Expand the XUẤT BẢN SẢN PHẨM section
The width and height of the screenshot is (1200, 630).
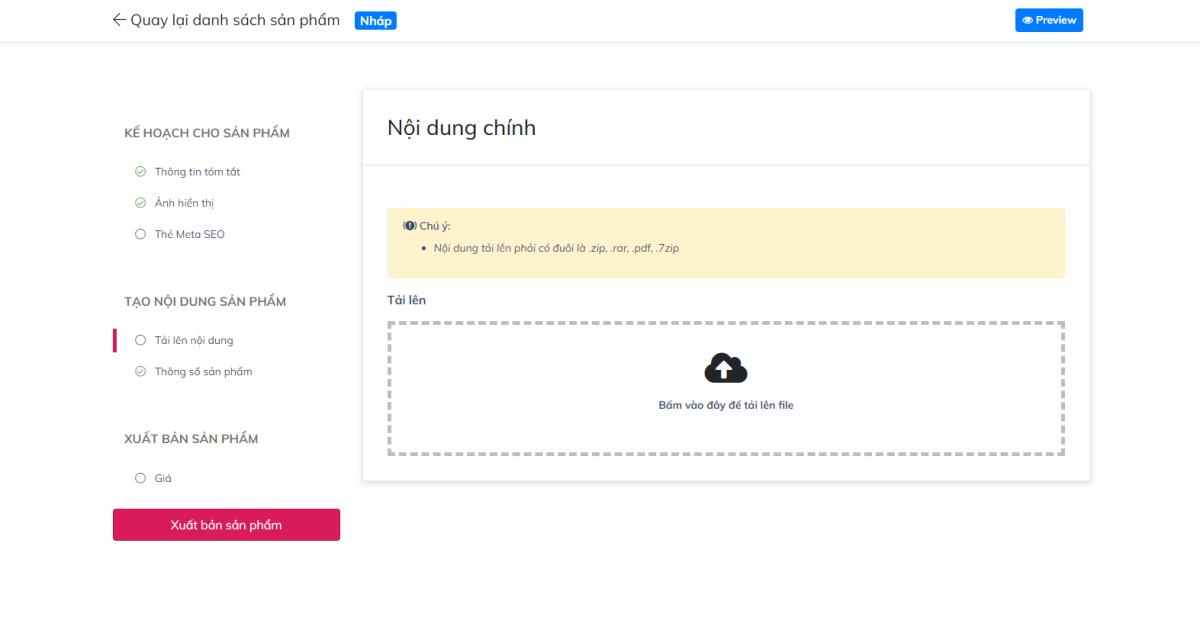click(x=191, y=438)
